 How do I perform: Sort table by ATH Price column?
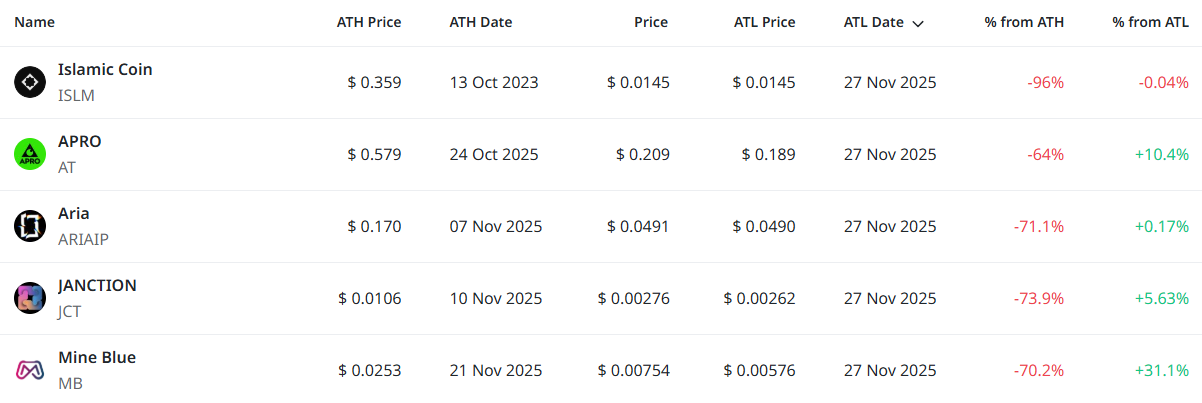pyautogui.click(x=368, y=22)
